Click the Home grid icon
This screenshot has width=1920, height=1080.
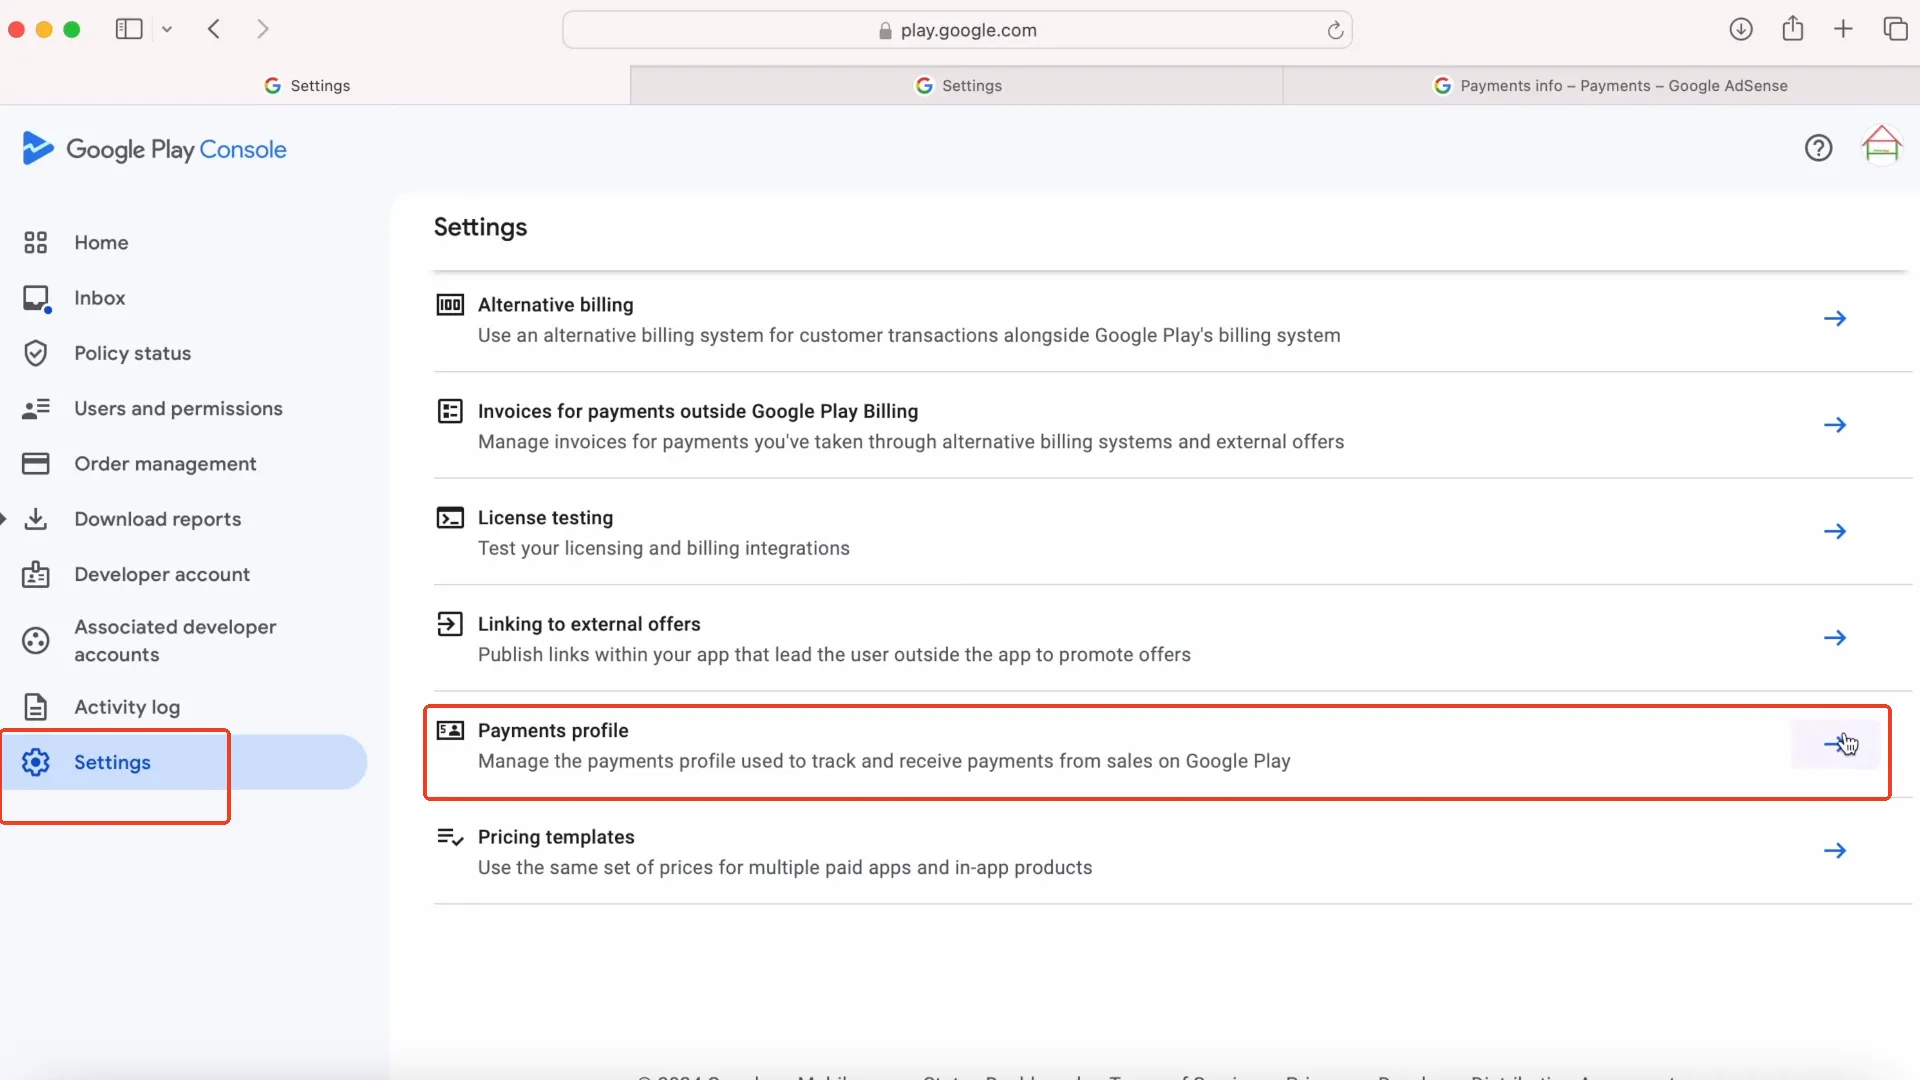click(36, 242)
